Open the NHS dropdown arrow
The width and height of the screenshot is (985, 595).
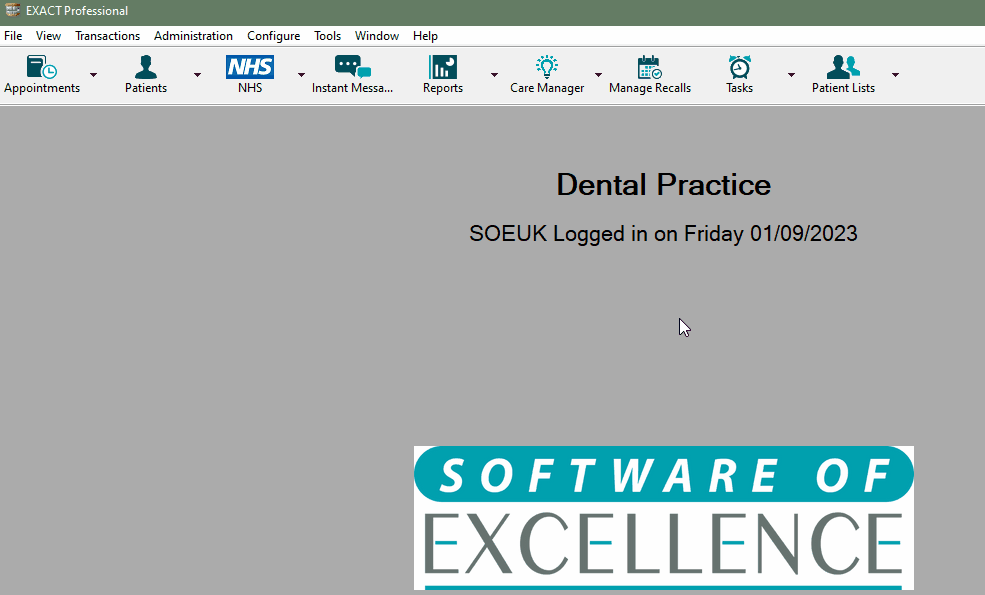301,75
